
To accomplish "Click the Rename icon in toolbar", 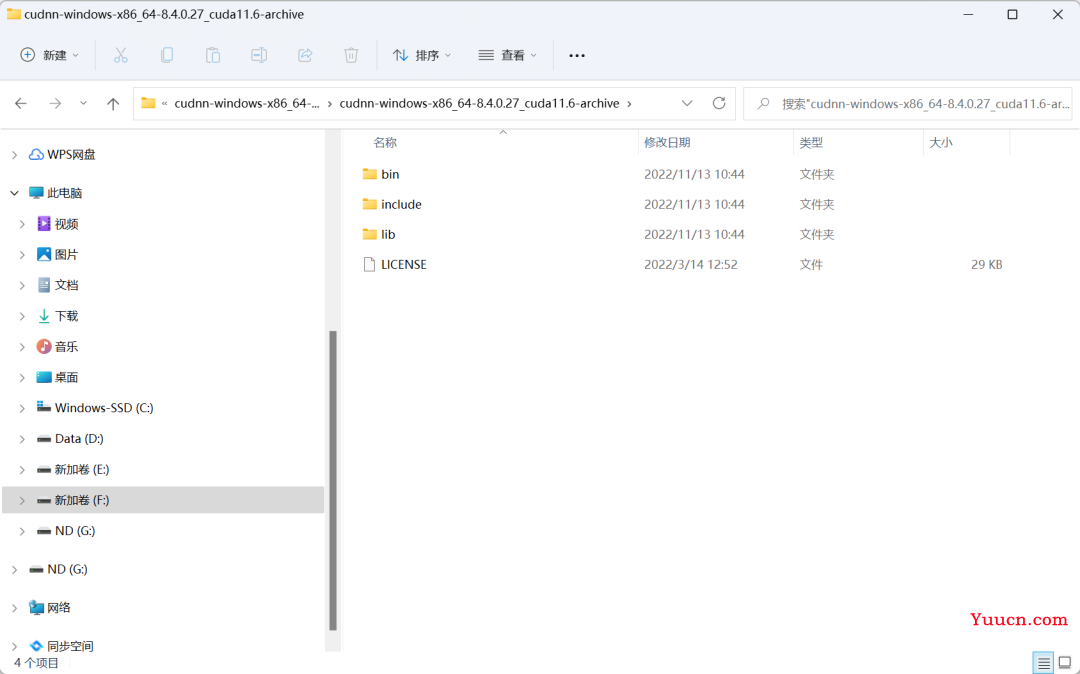I will (x=259, y=55).
